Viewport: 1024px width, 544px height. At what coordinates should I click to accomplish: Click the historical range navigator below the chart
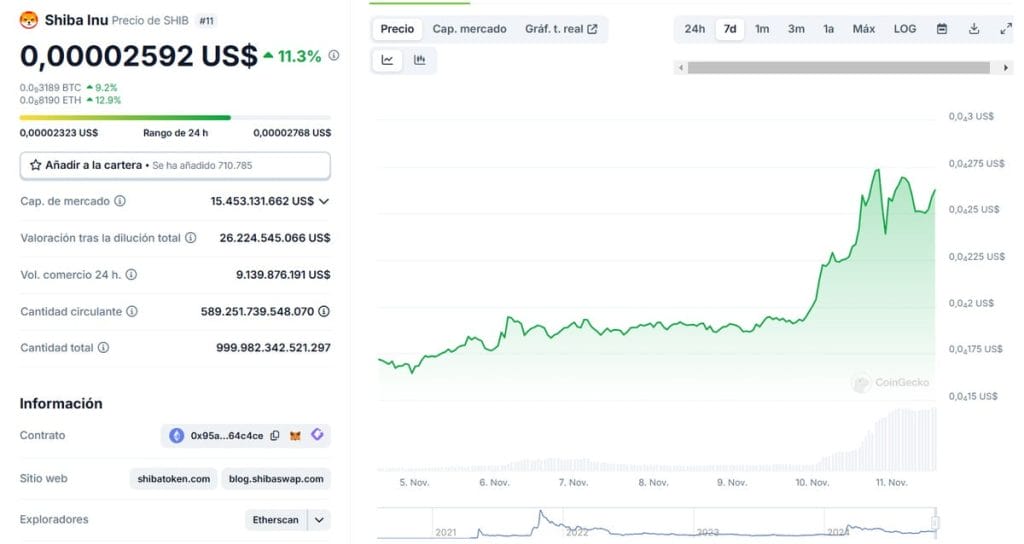pos(657,524)
